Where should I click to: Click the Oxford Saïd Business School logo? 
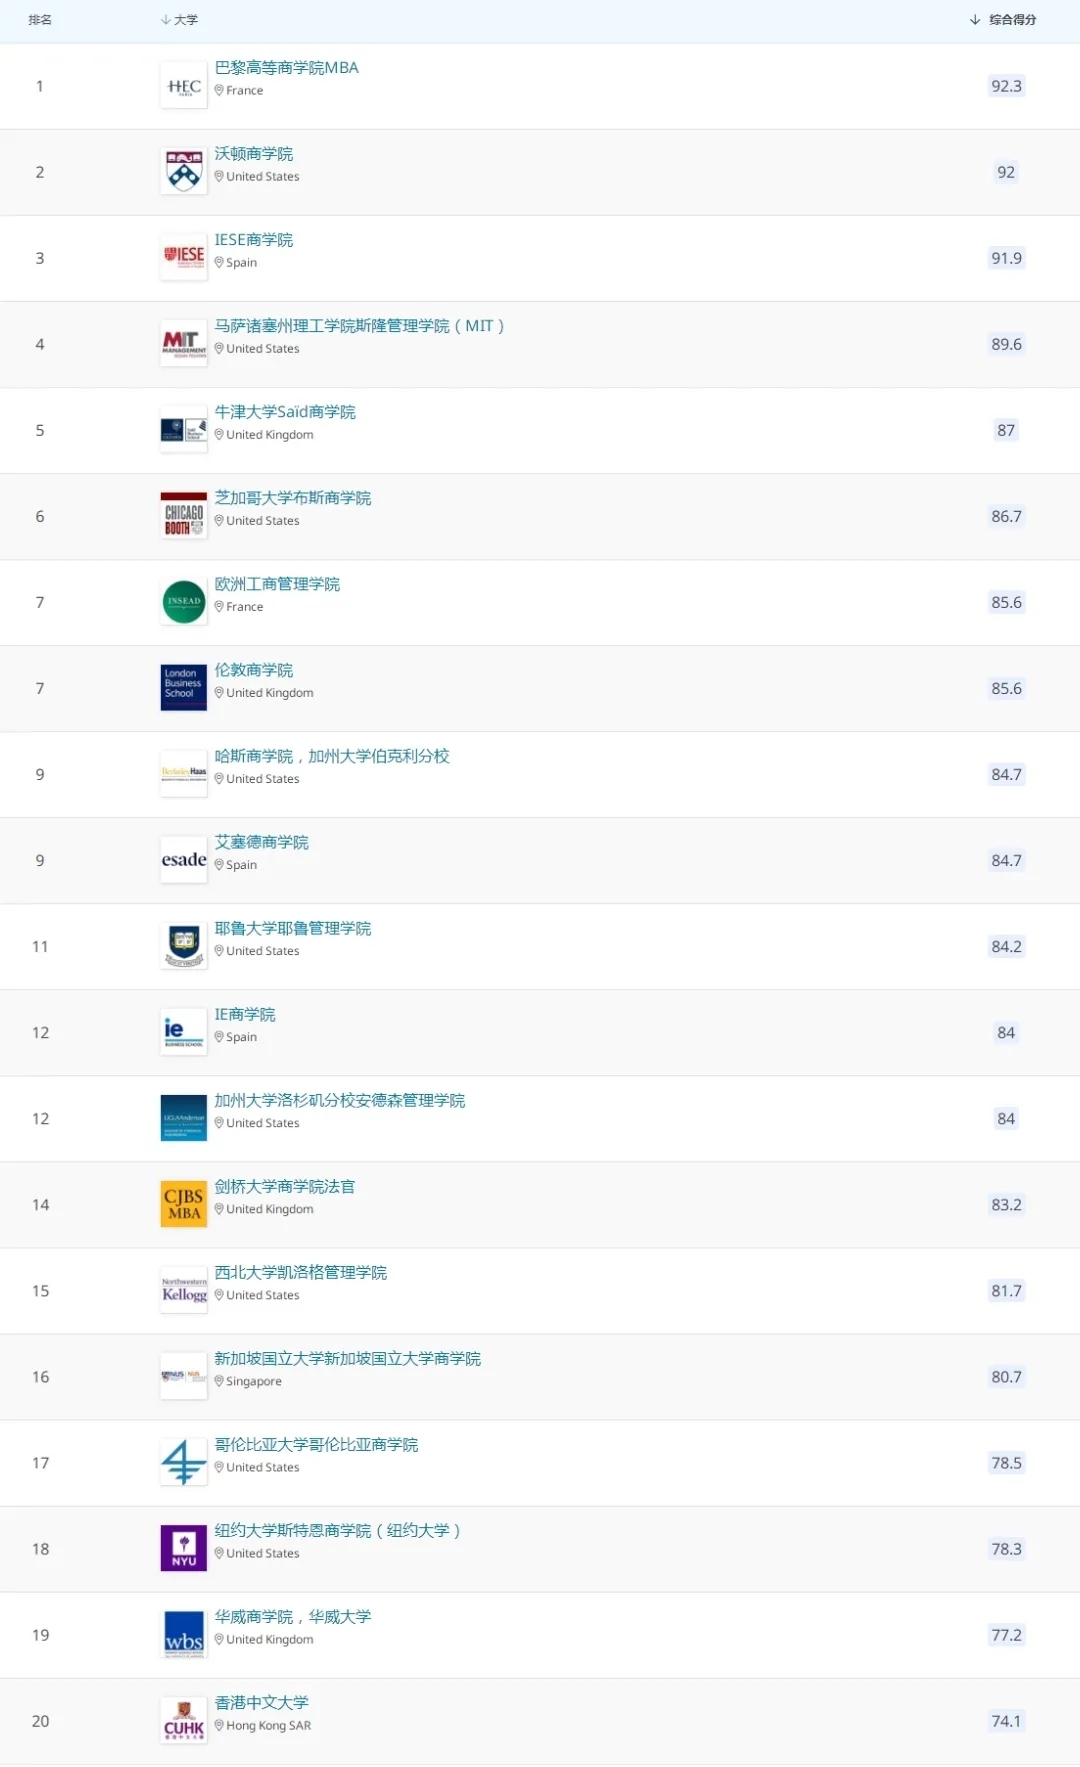pyautogui.click(x=184, y=430)
